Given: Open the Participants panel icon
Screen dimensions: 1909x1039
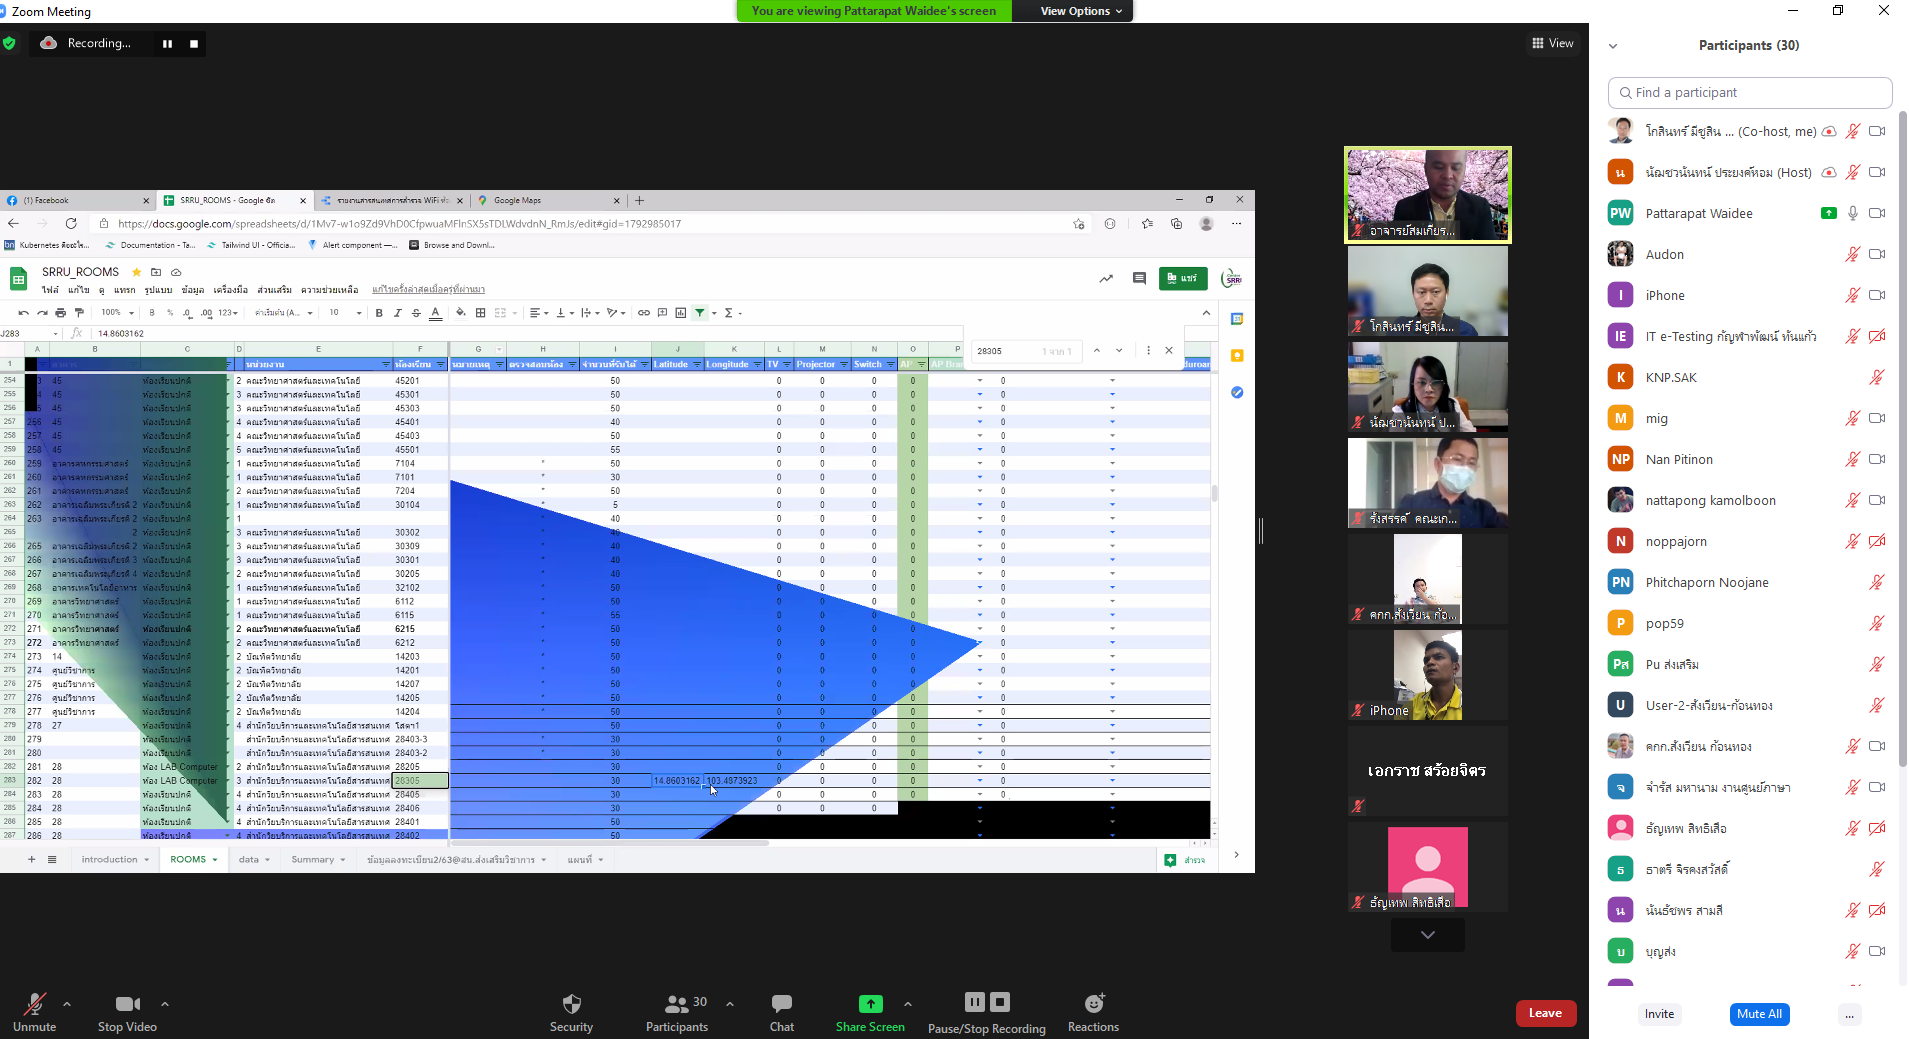Looking at the screenshot, I should click(x=677, y=1004).
